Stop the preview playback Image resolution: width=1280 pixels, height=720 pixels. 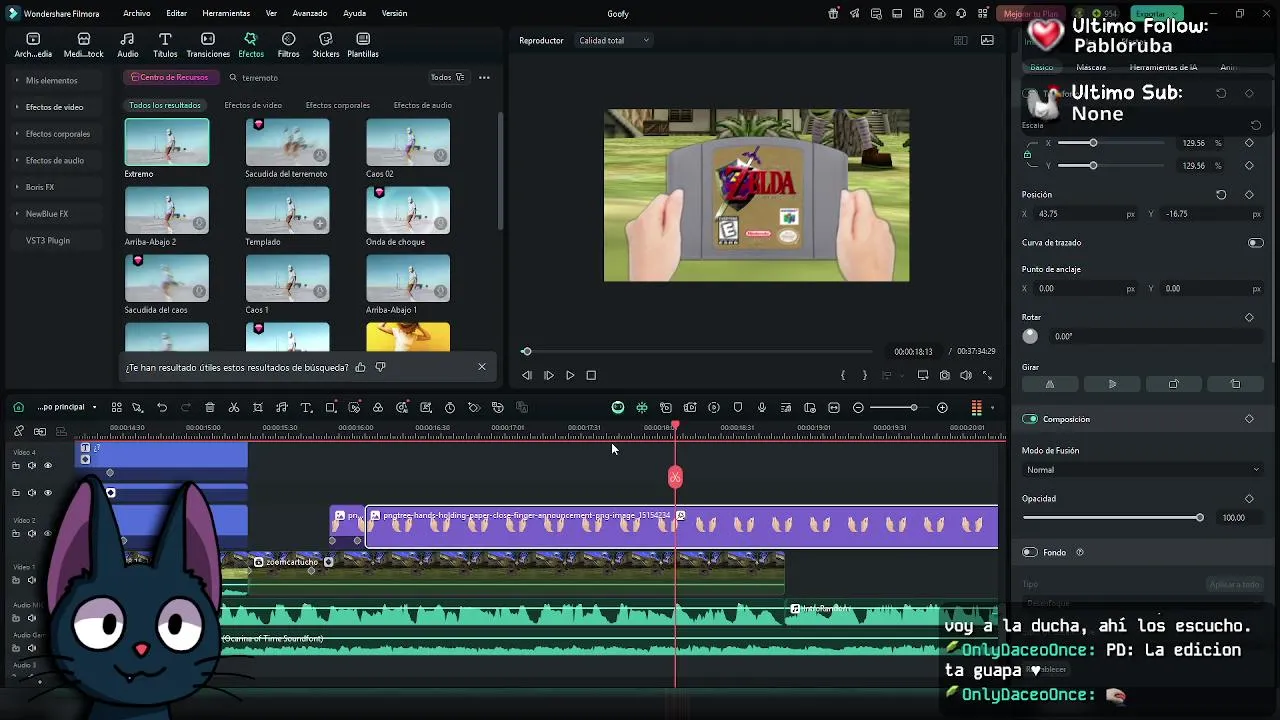(x=591, y=376)
